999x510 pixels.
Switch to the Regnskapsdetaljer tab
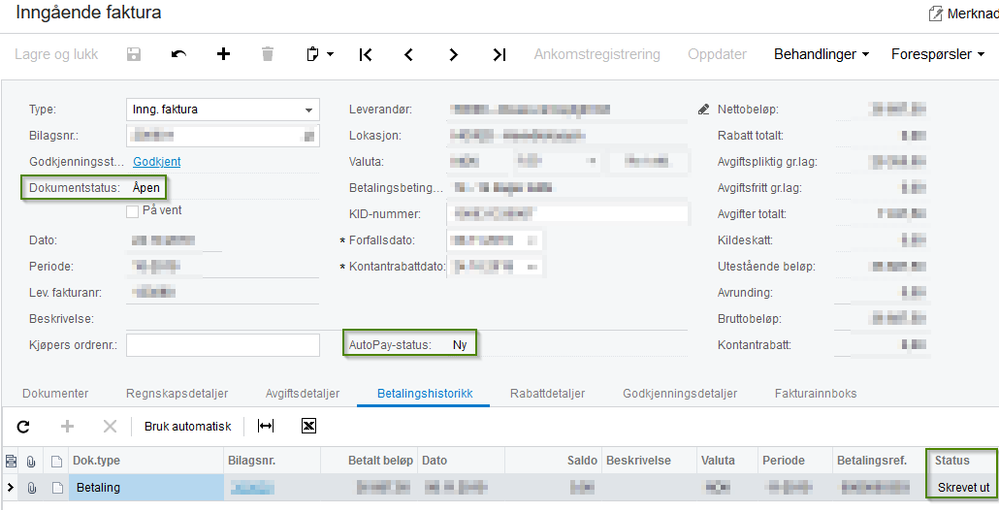pos(177,393)
